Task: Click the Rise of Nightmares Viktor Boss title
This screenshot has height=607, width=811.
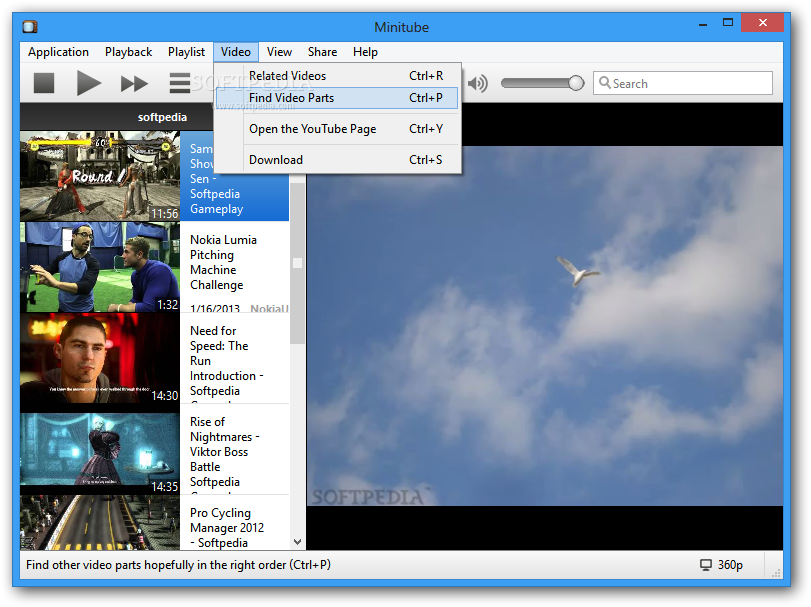Action: [224, 452]
